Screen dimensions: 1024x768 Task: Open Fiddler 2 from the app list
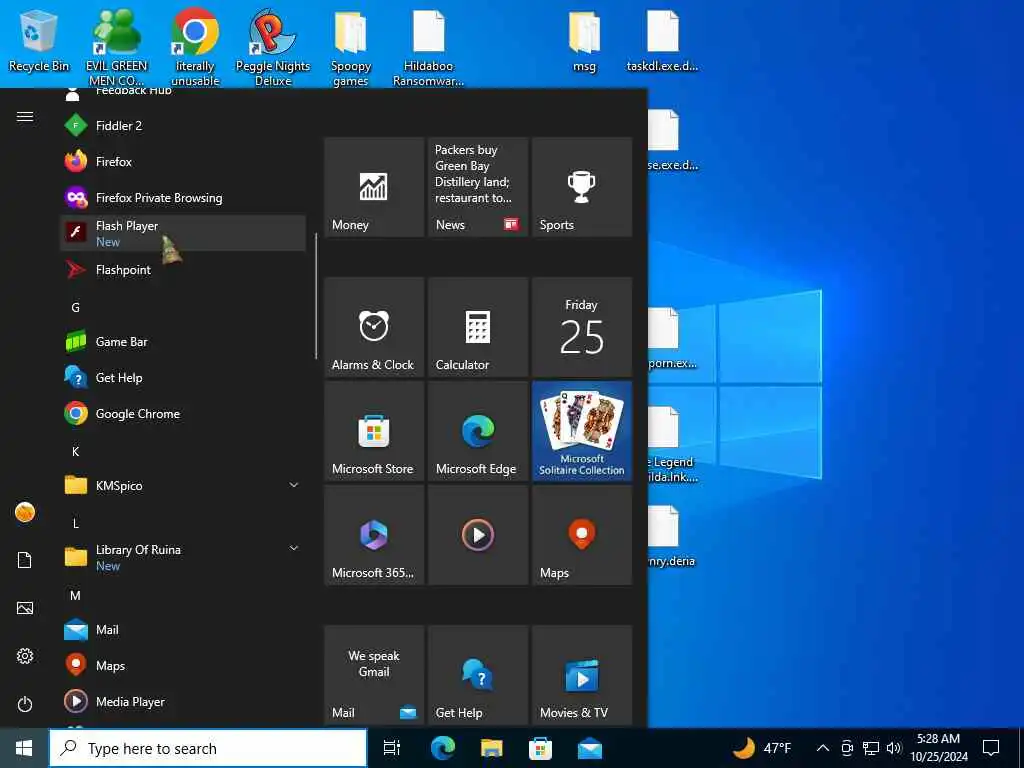pos(182,125)
